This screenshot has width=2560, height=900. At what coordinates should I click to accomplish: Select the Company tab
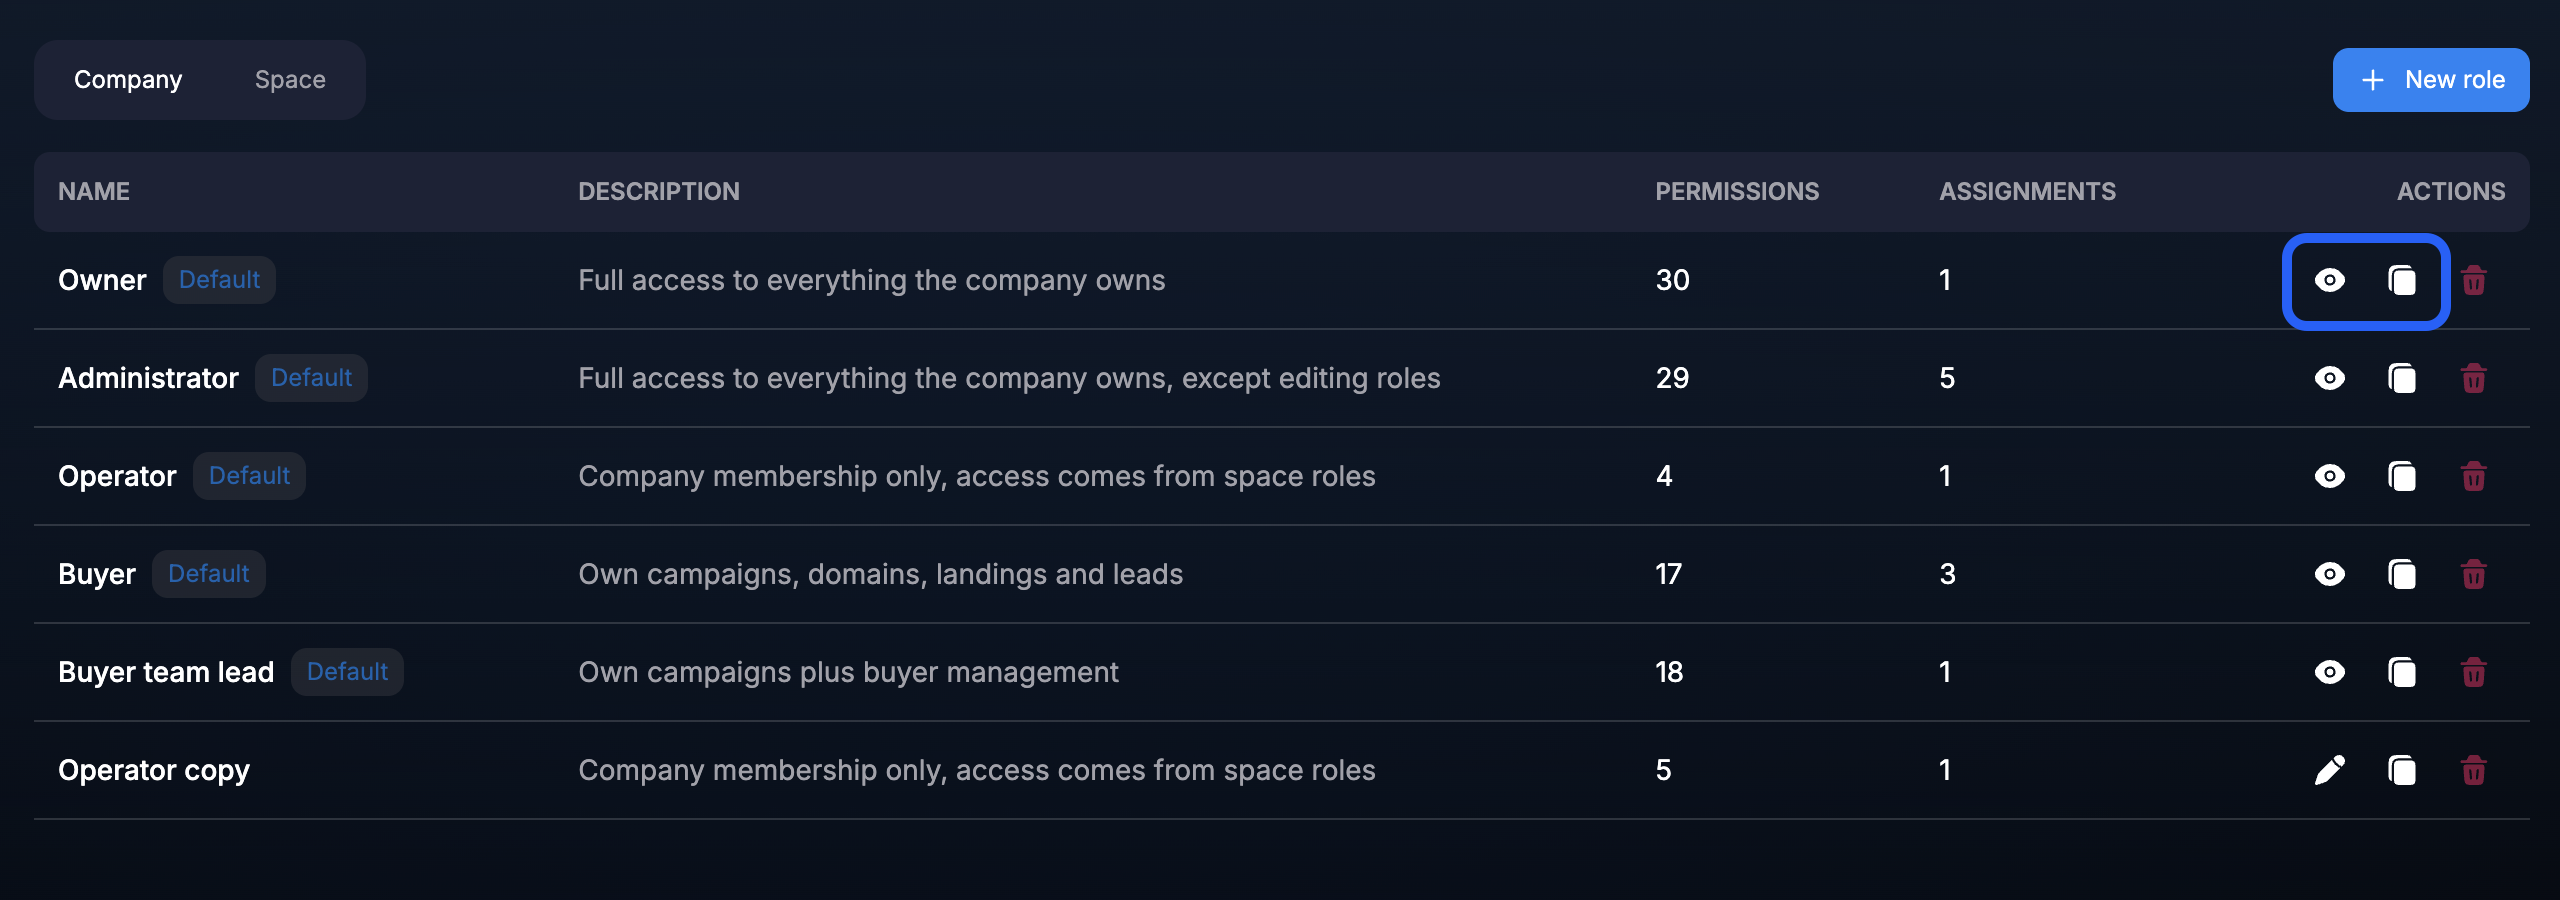coord(128,80)
